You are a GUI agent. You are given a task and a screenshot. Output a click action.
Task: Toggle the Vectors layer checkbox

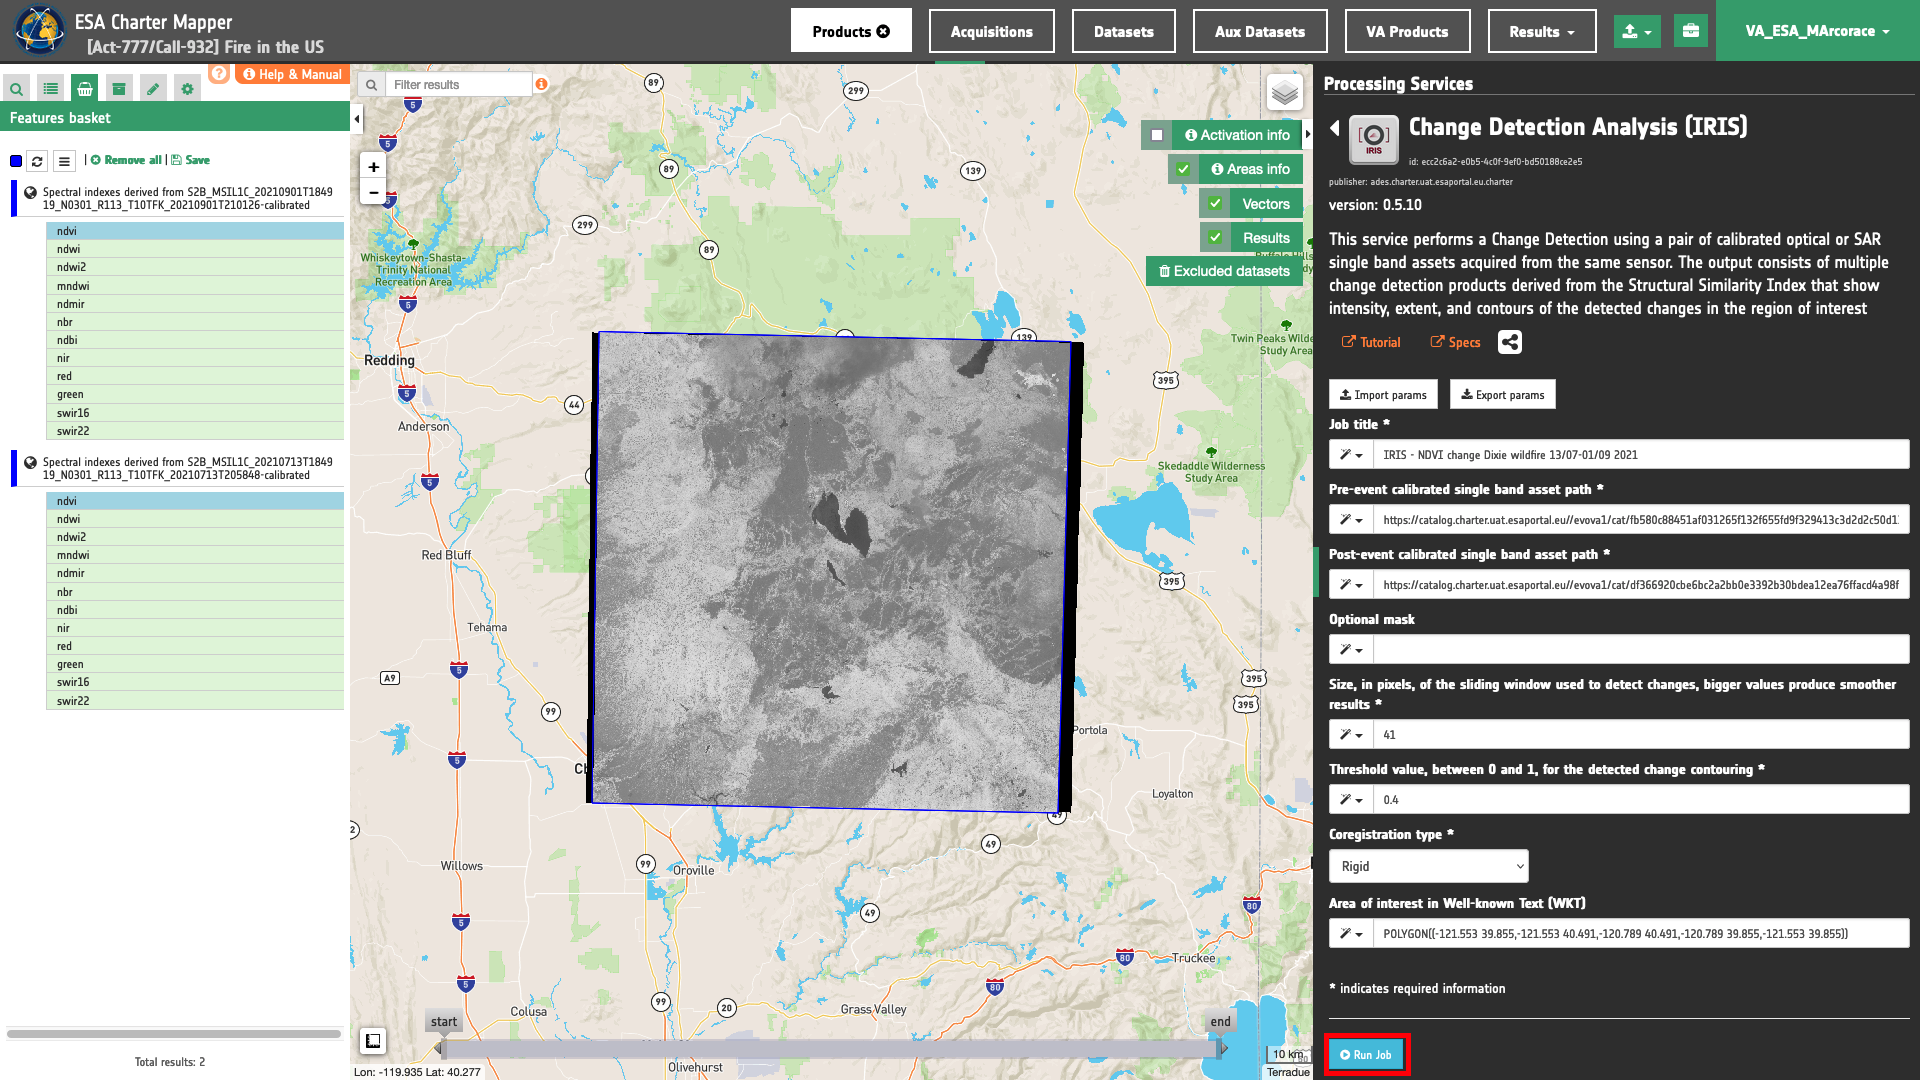point(1215,204)
